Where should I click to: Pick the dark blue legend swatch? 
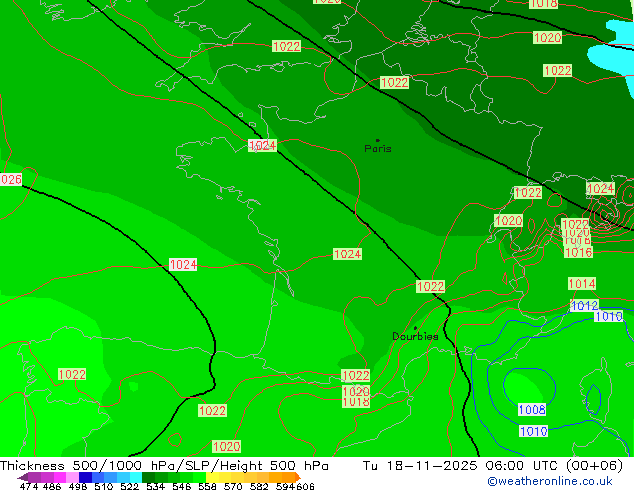pos(85,477)
